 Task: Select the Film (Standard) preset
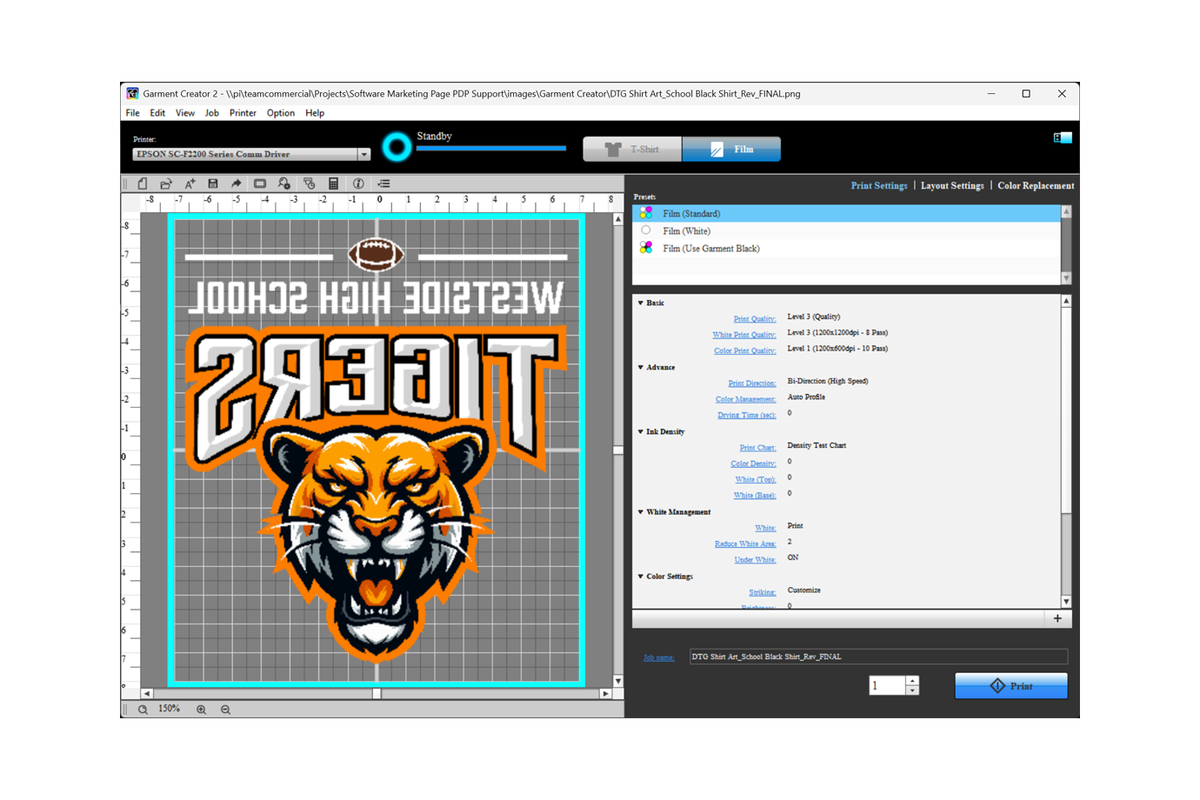click(846, 213)
